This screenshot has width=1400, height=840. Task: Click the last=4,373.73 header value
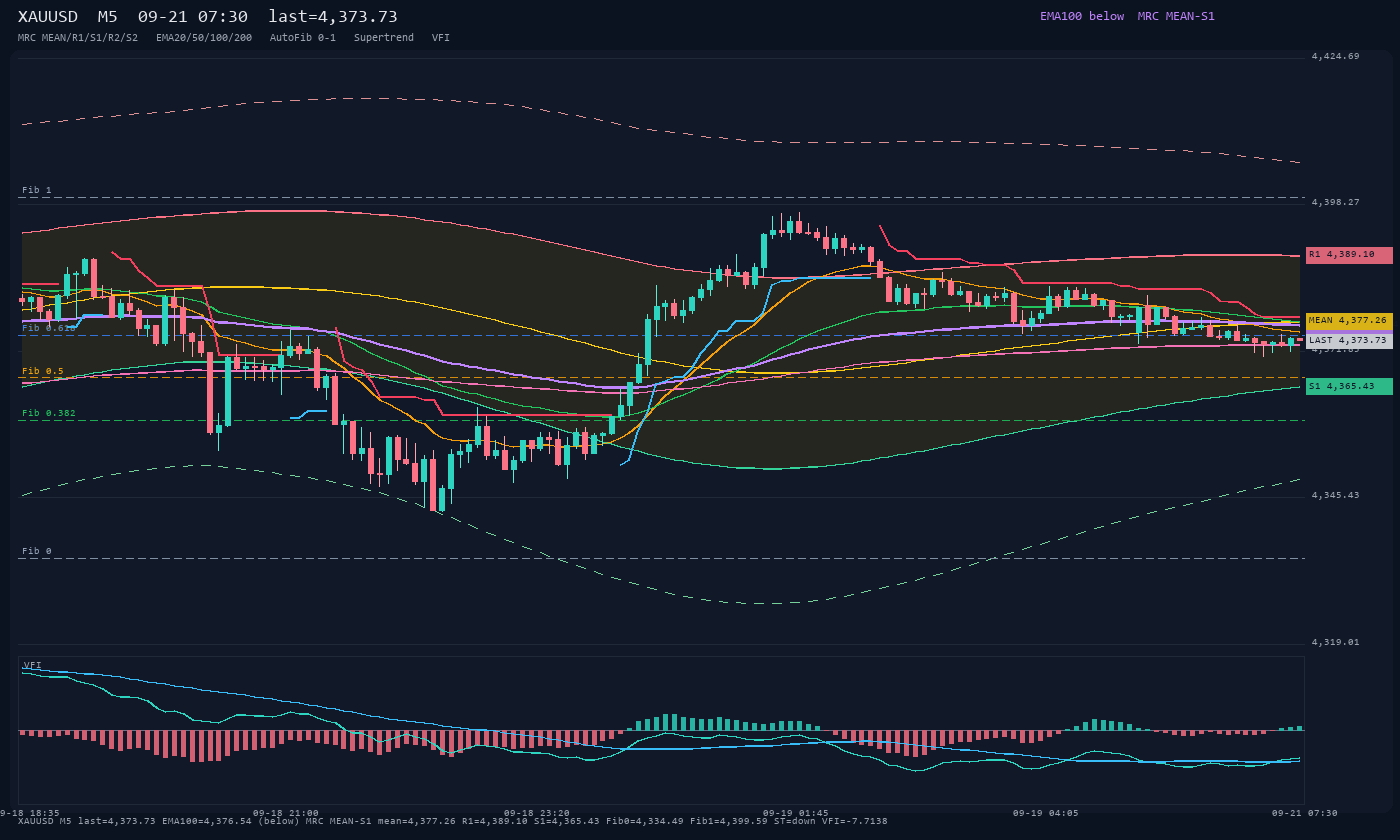[x=333, y=17]
